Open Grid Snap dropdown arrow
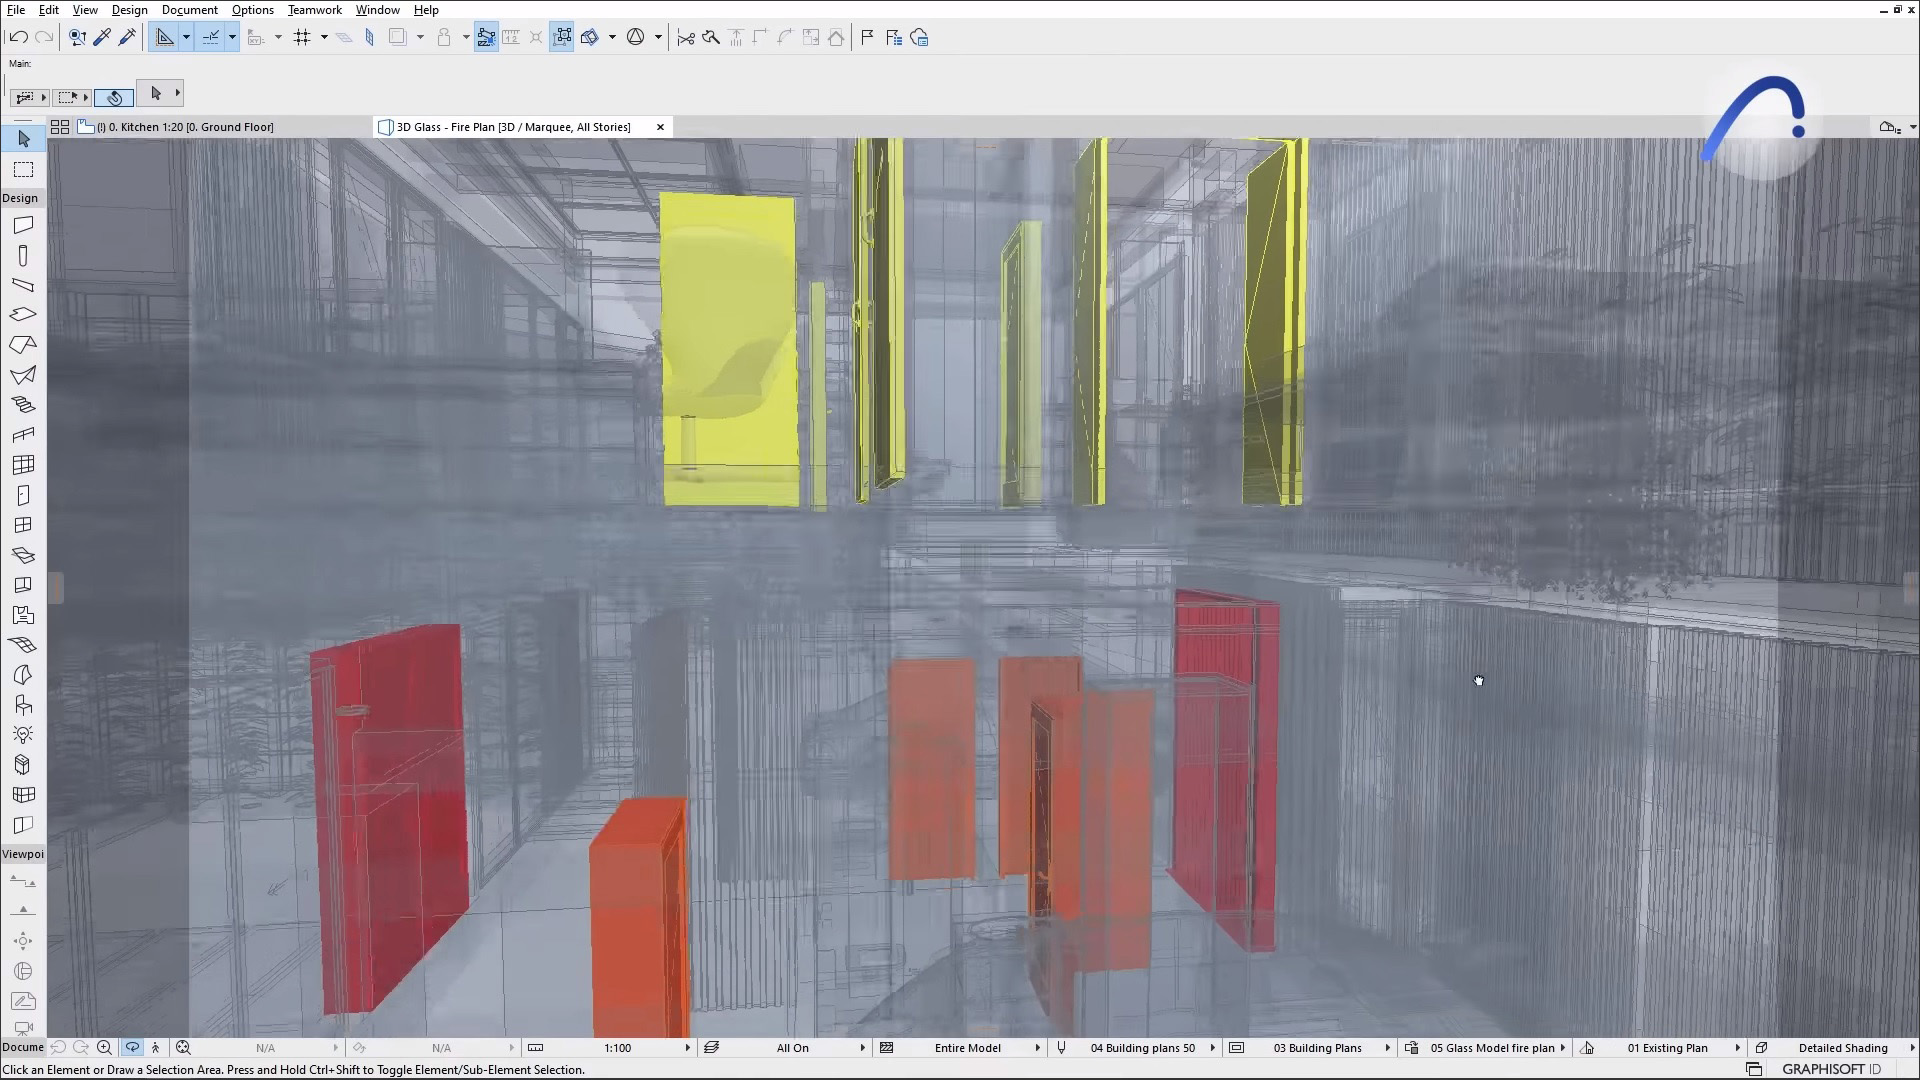1920x1080 pixels. pos(324,37)
